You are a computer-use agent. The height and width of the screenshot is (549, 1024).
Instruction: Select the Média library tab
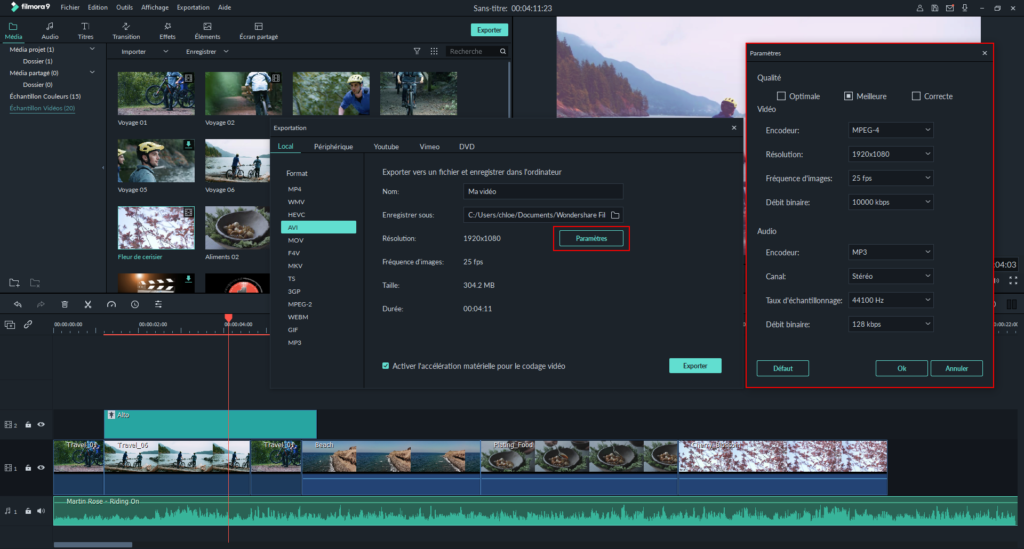pyautogui.click(x=13, y=31)
